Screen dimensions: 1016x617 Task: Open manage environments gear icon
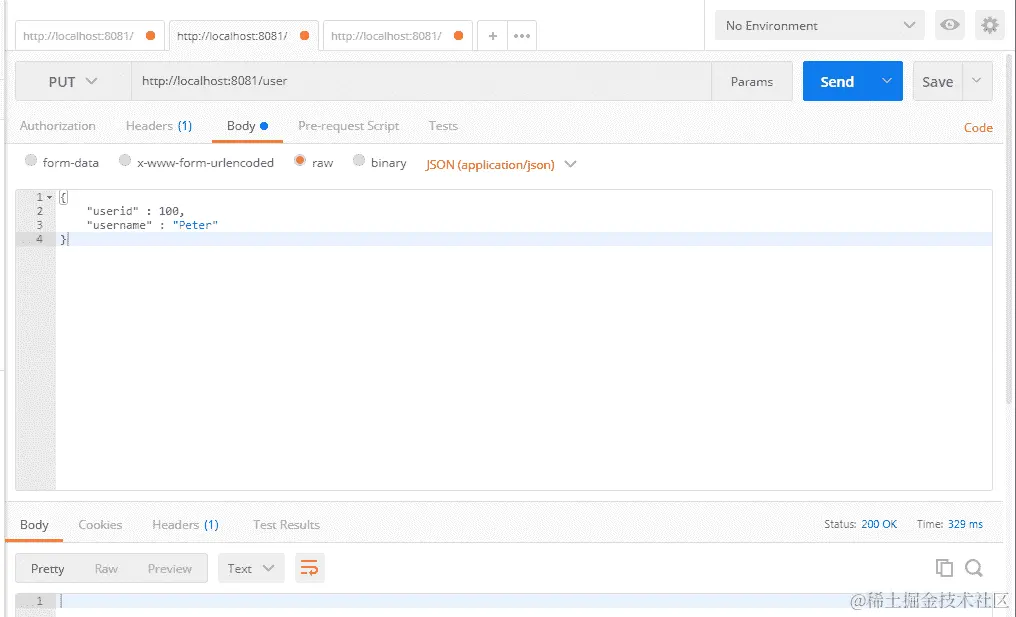coord(989,25)
